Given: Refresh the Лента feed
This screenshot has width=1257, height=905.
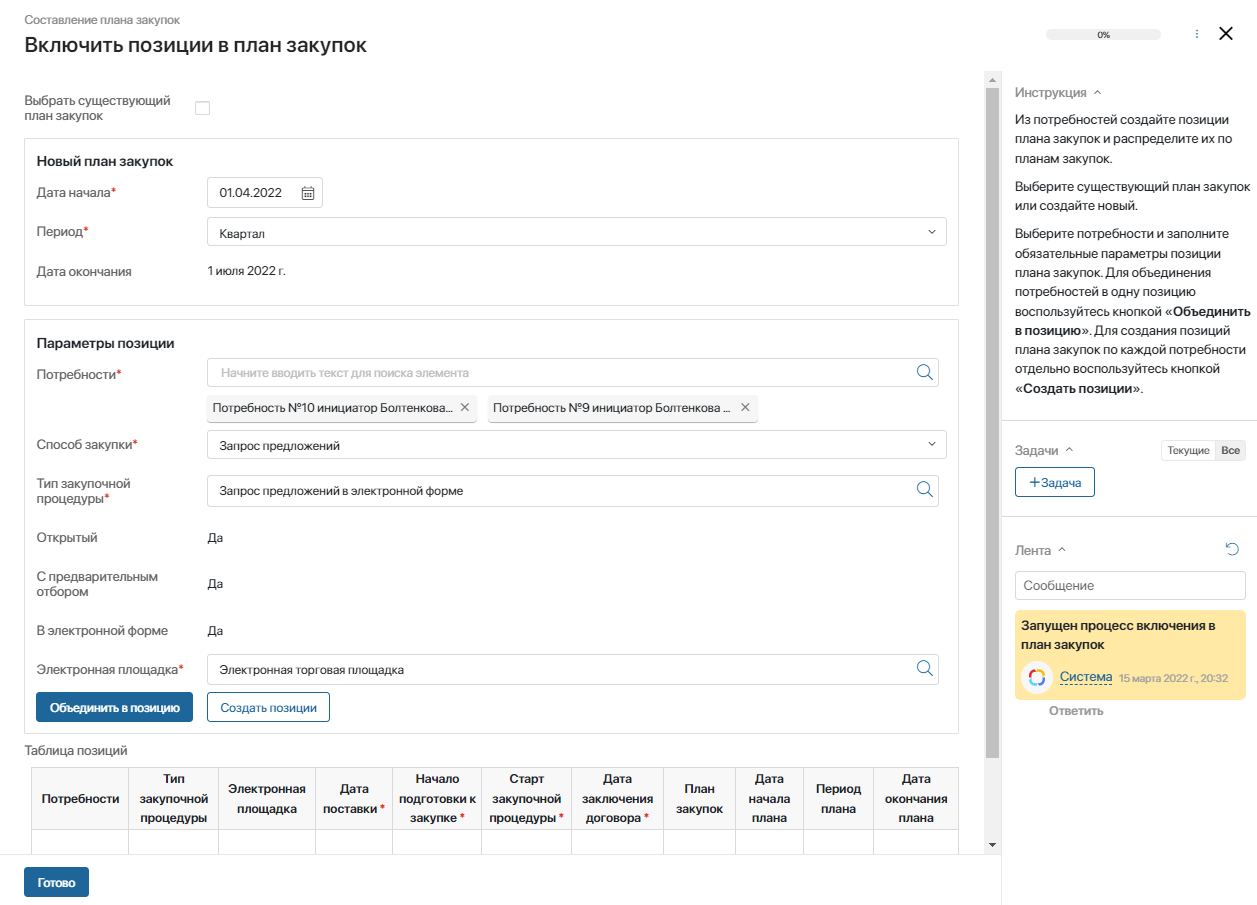Looking at the screenshot, I should [1232, 549].
